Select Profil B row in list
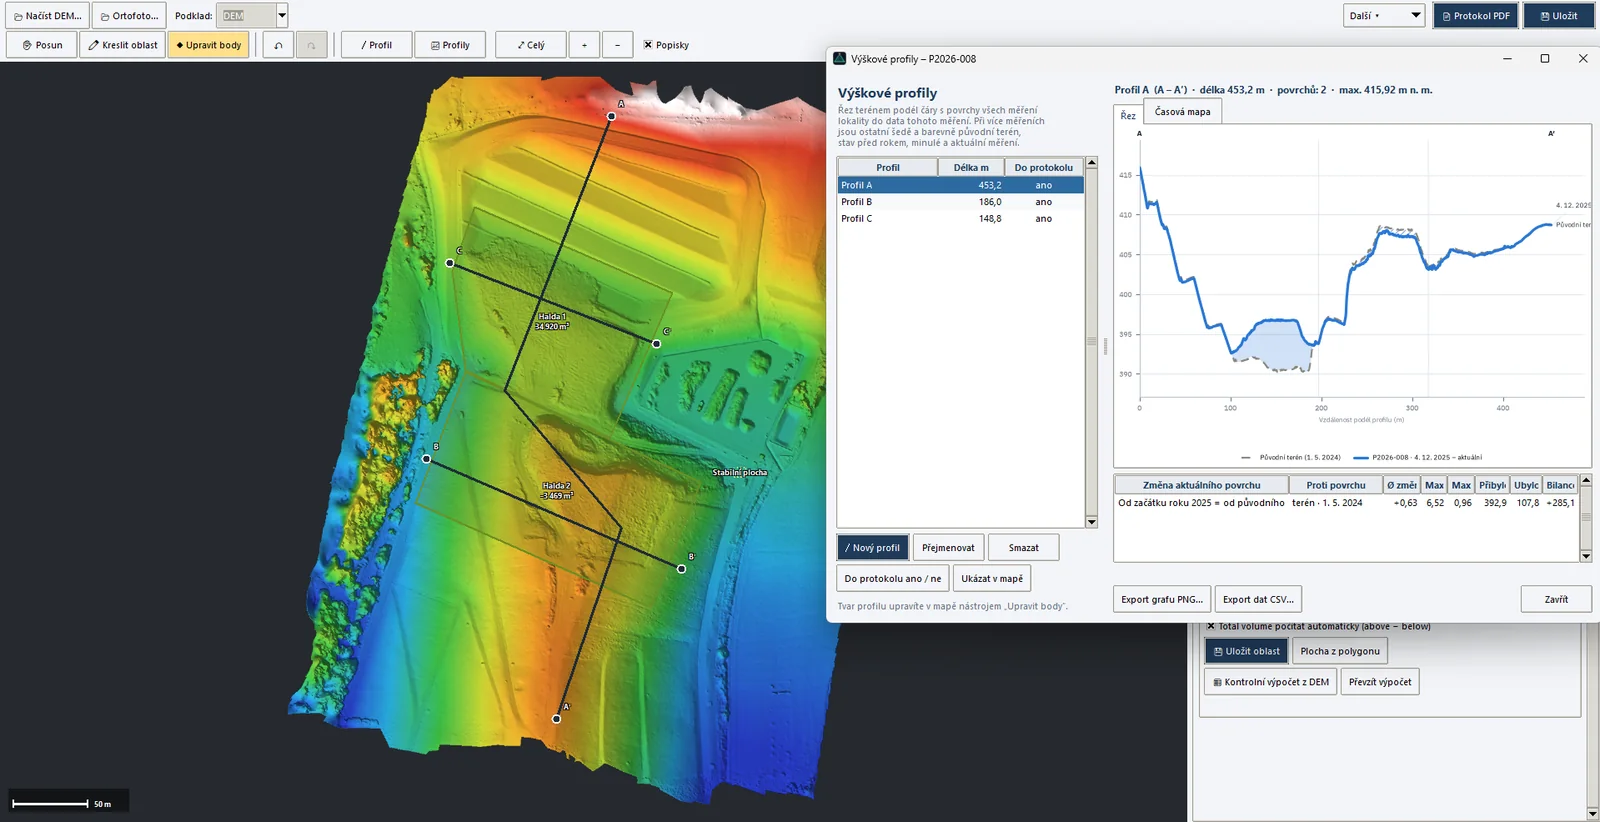This screenshot has width=1600, height=822. (x=960, y=202)
